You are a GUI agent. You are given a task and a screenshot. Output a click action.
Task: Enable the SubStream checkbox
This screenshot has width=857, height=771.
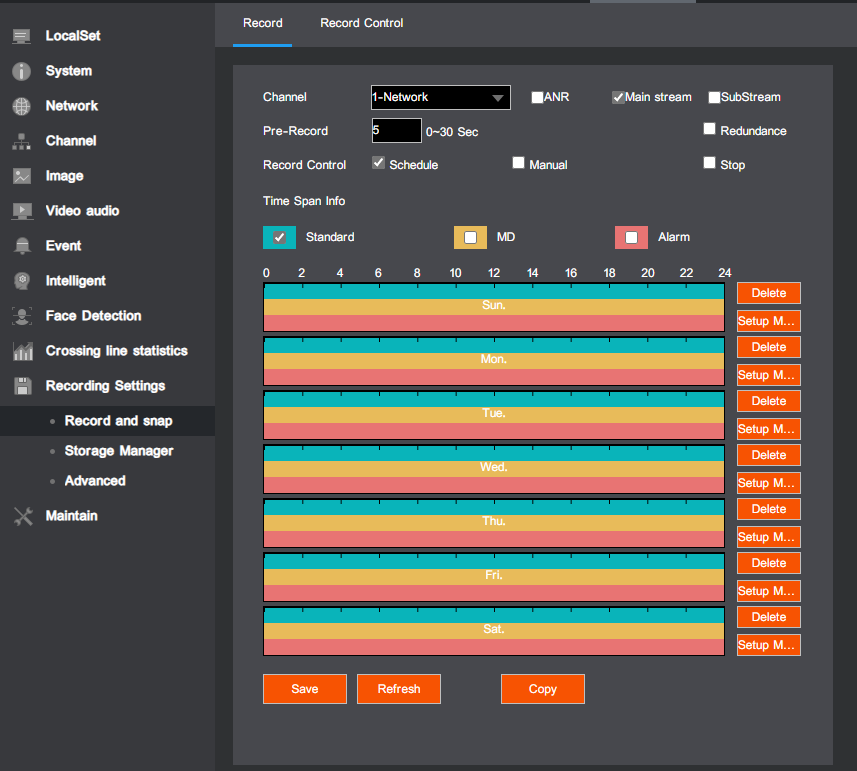coord(714,97)
